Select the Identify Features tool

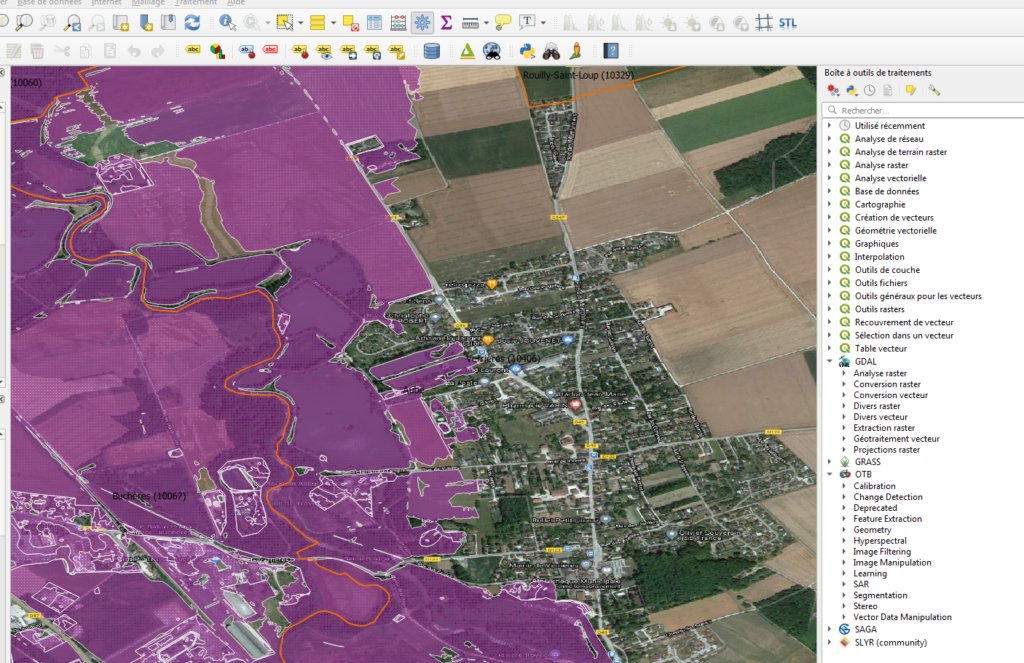pyautogui.click(x=224, y=20)
